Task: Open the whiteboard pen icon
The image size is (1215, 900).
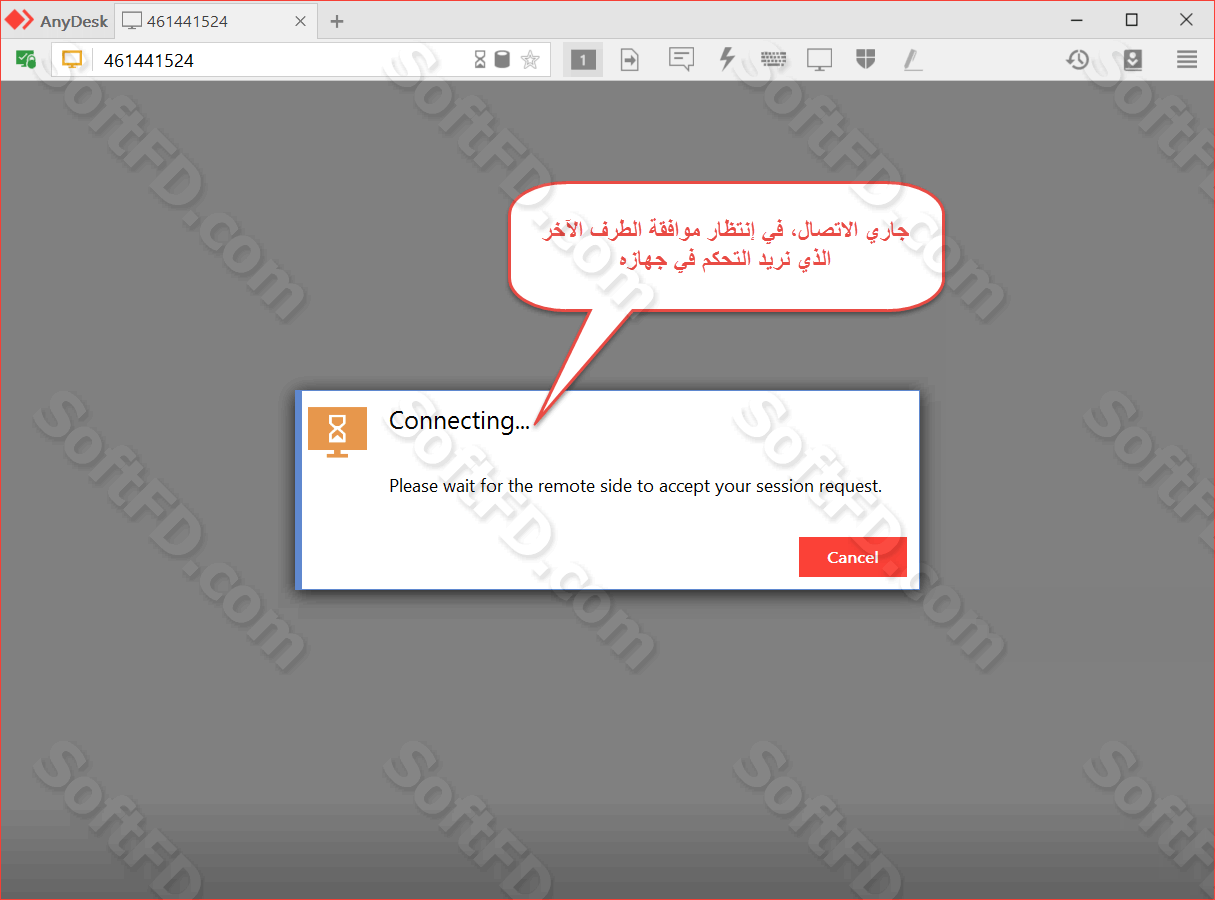Action: [912, 60]
